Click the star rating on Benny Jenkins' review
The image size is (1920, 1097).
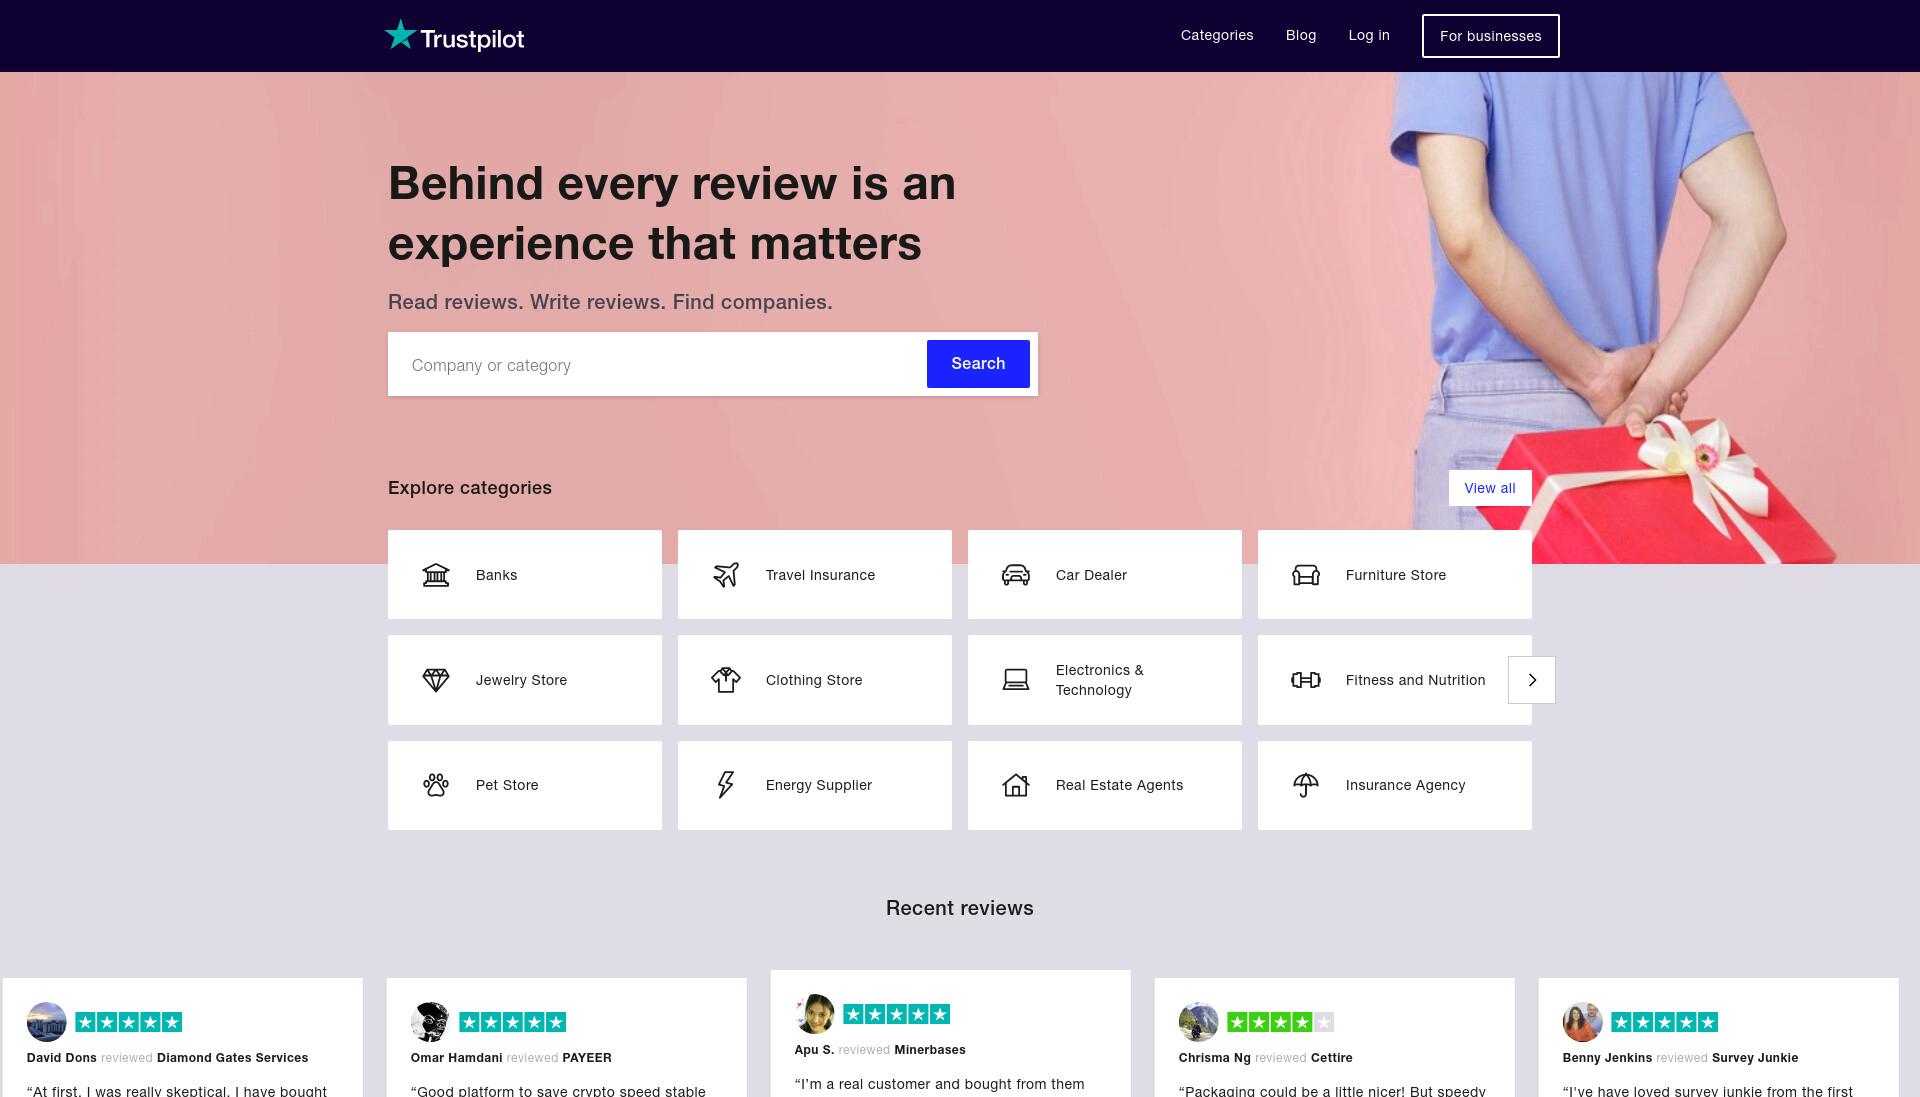point(1665,1022)
